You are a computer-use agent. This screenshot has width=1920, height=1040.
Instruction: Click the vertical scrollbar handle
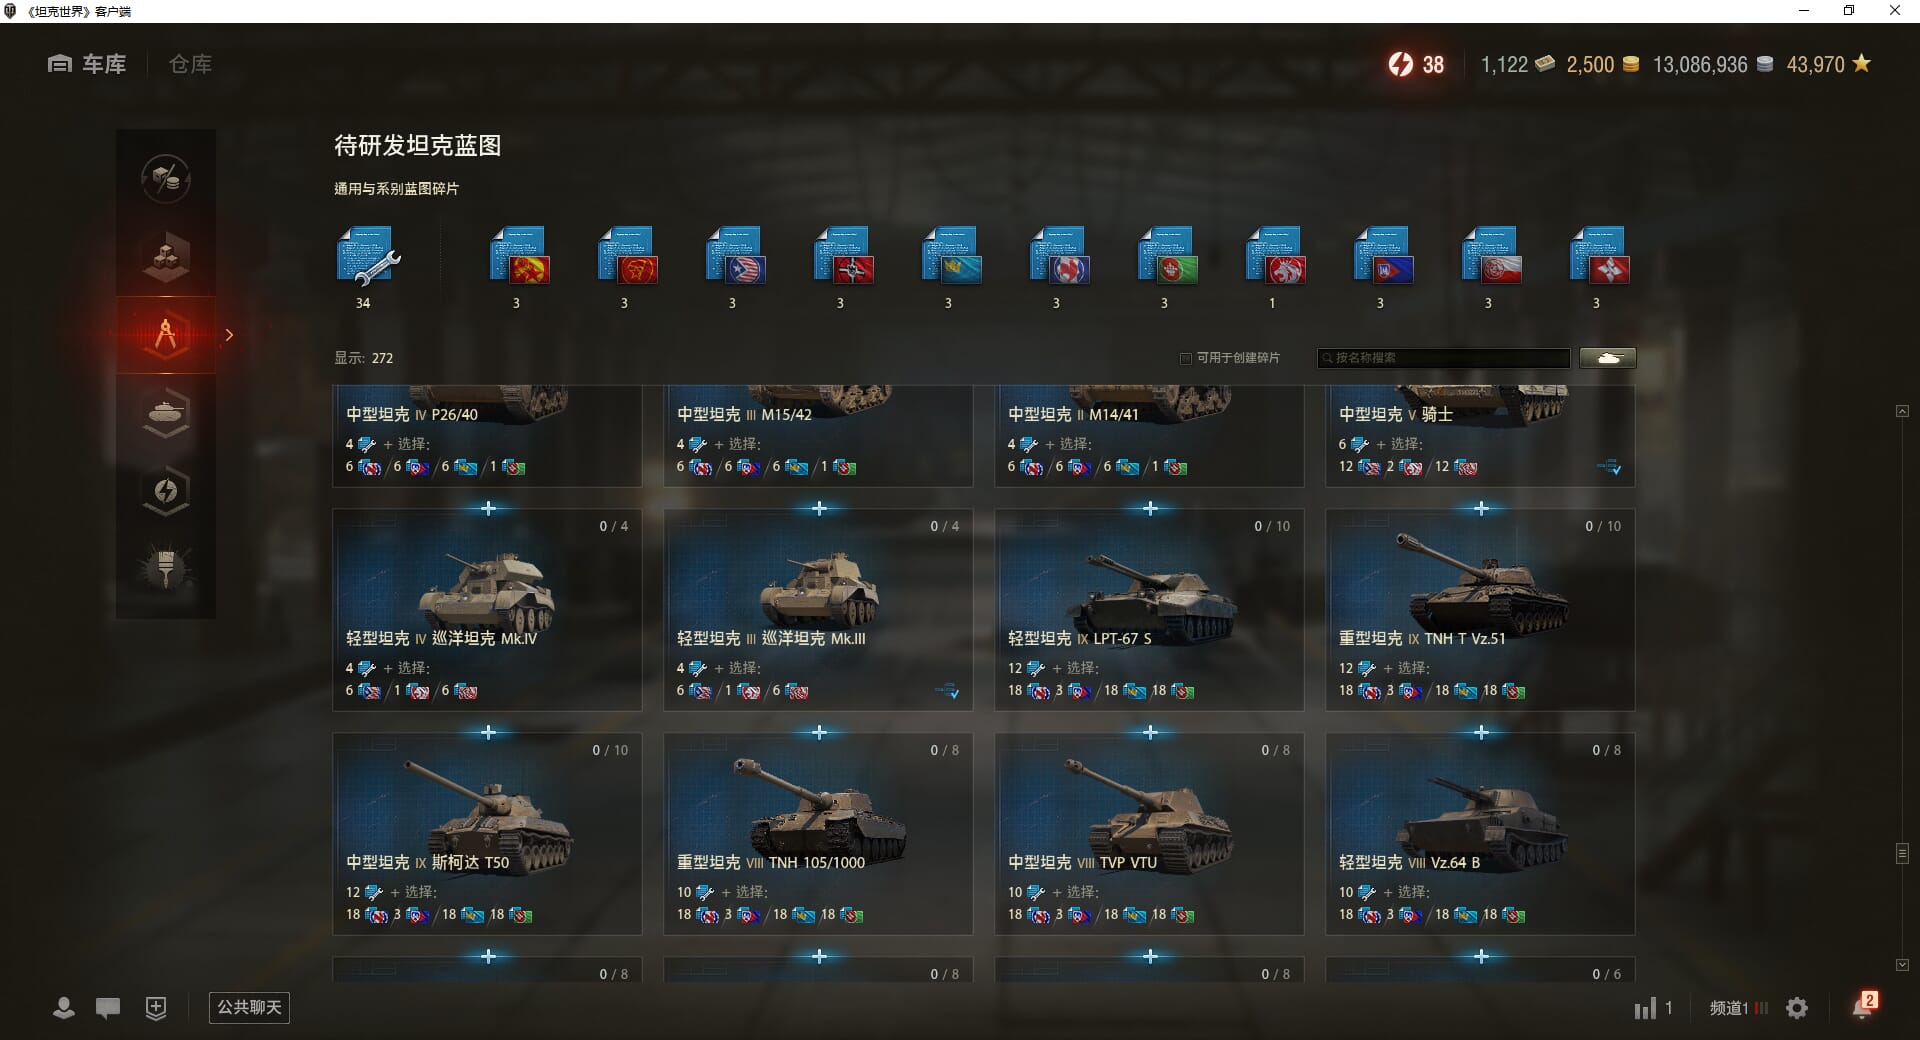[1902, 853]
